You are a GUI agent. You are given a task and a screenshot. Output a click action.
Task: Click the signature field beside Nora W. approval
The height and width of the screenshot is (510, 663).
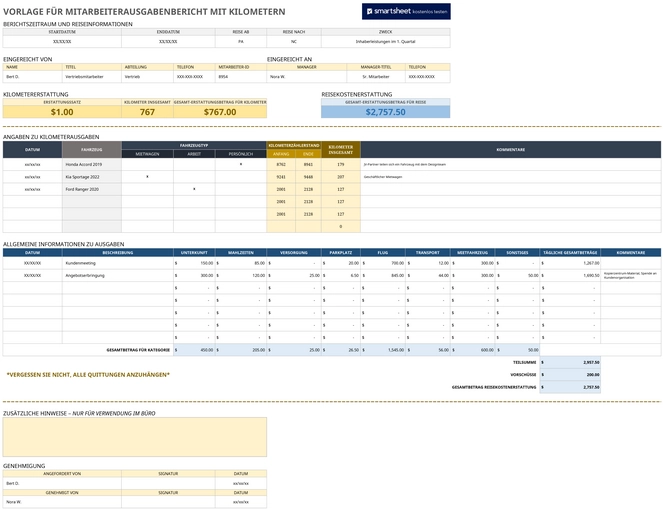[168, 502]
